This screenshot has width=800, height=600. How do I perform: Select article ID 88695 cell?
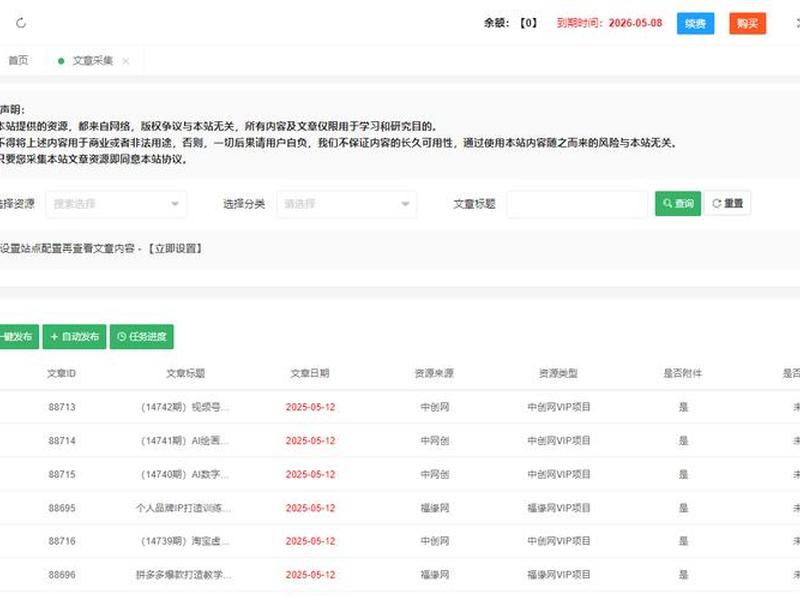(x=62, y=508)
